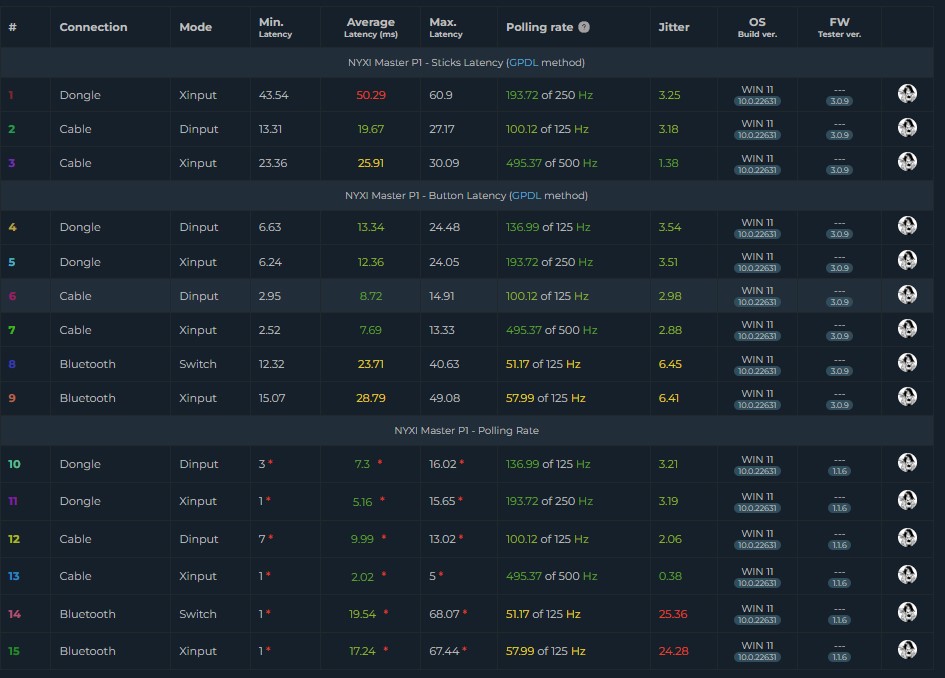
Task: Open tester avatar in row 3
Action: (x=907, y=162)
